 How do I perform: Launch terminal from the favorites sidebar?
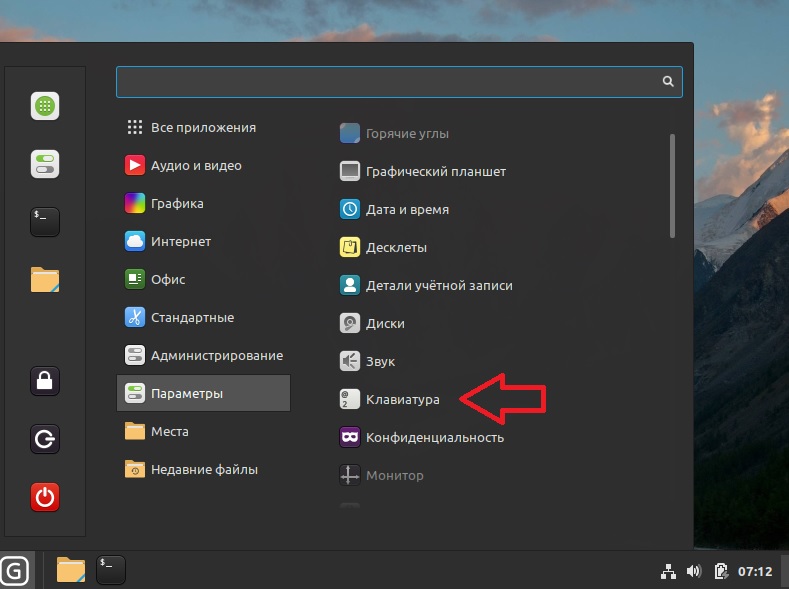[x=45, y=222]
